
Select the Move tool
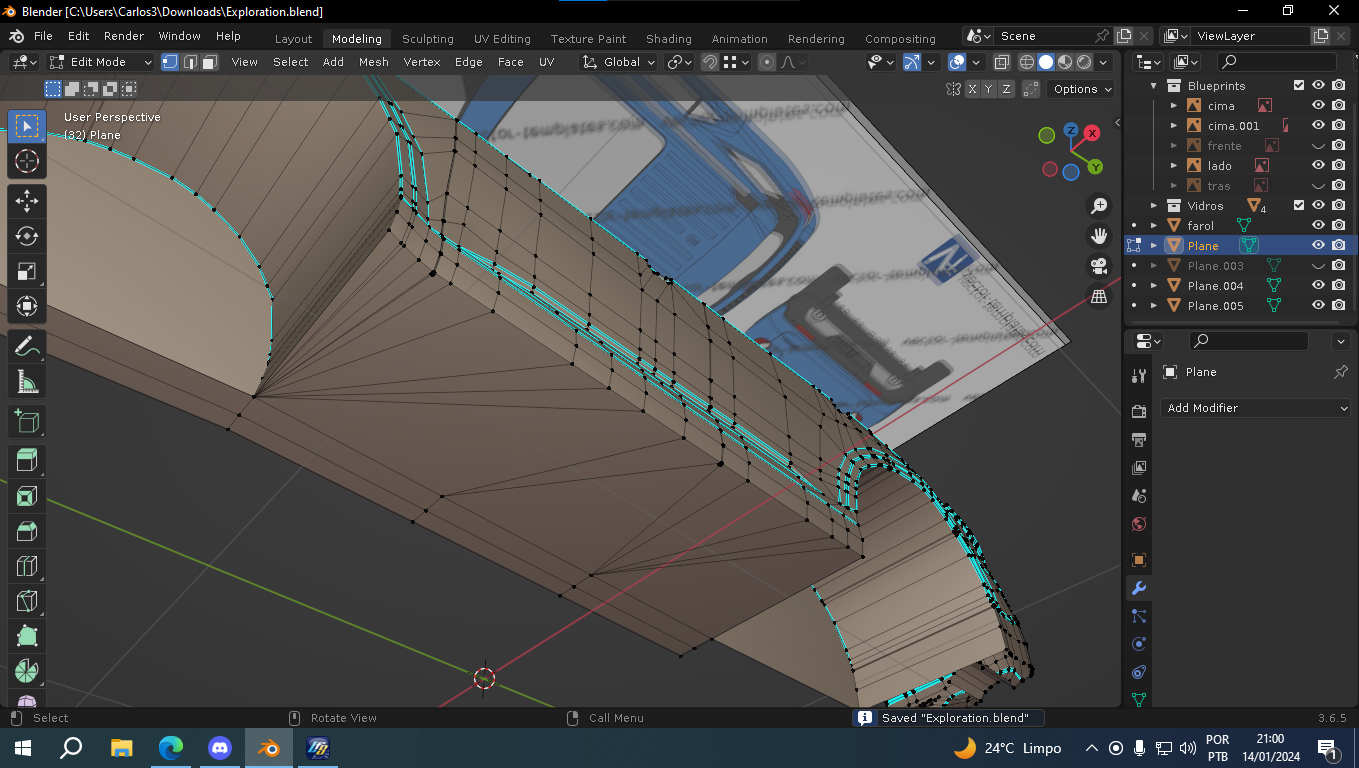[x=27, y=201]
